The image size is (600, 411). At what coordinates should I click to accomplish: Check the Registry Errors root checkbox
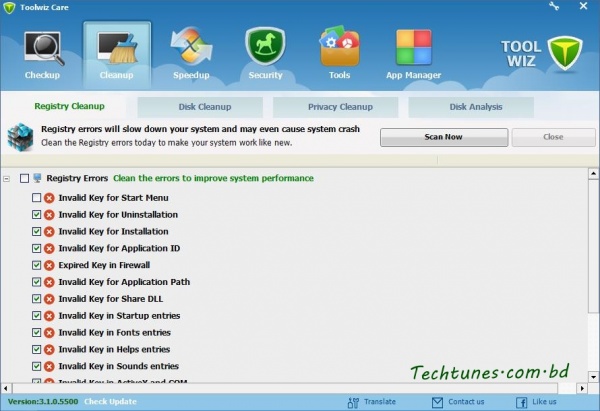click(24, 178)
